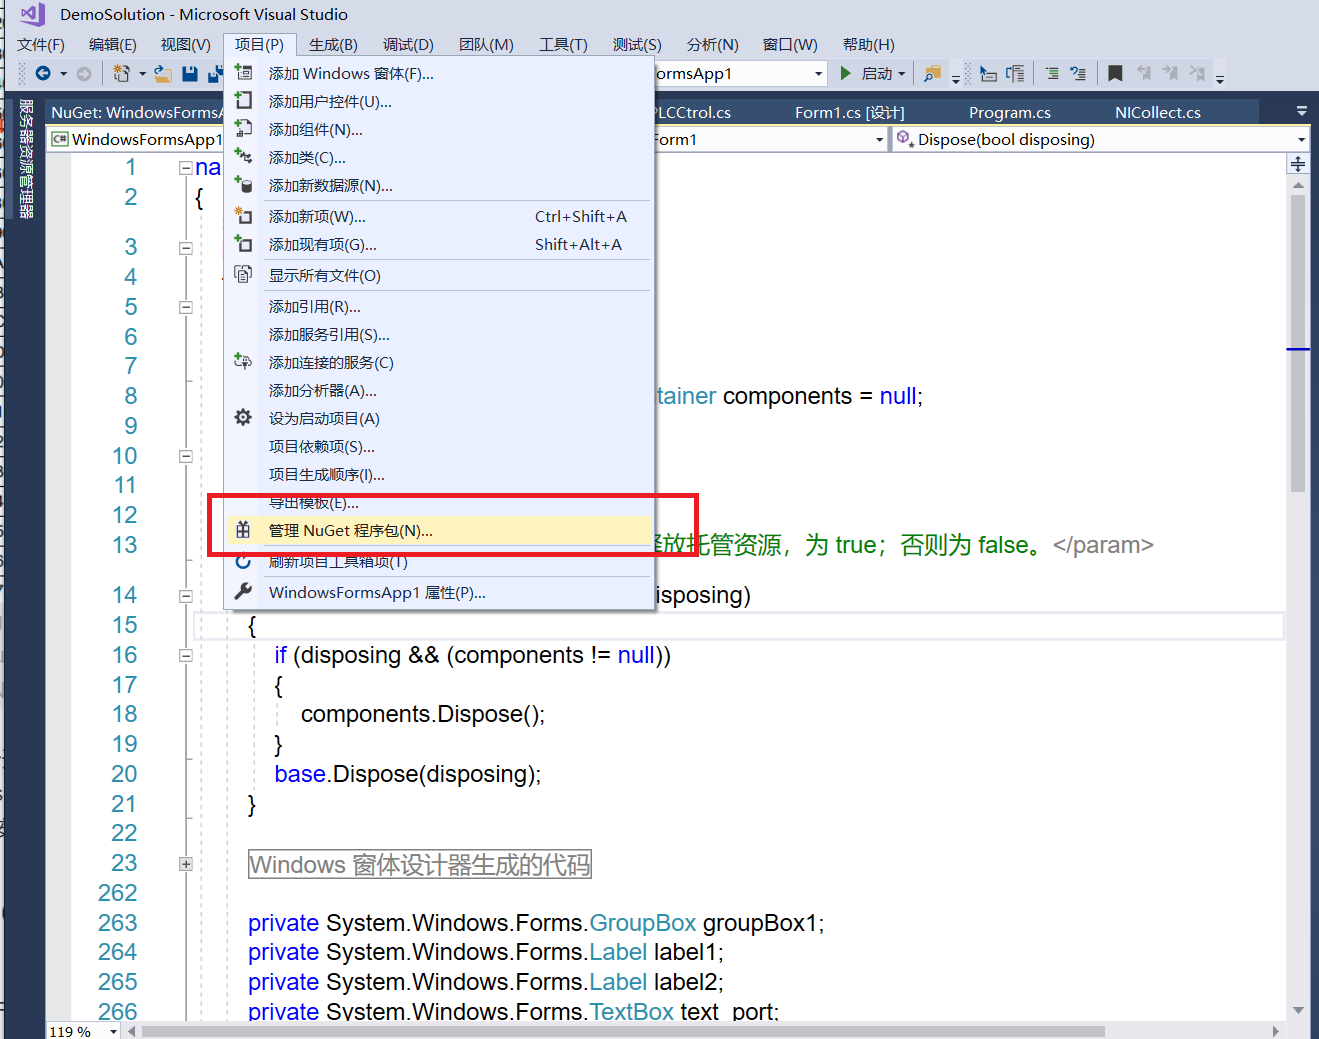Open the Start button dropdown arrow
The width and height of the screenshot is (1319, 1039).
(x=902, y=74)
